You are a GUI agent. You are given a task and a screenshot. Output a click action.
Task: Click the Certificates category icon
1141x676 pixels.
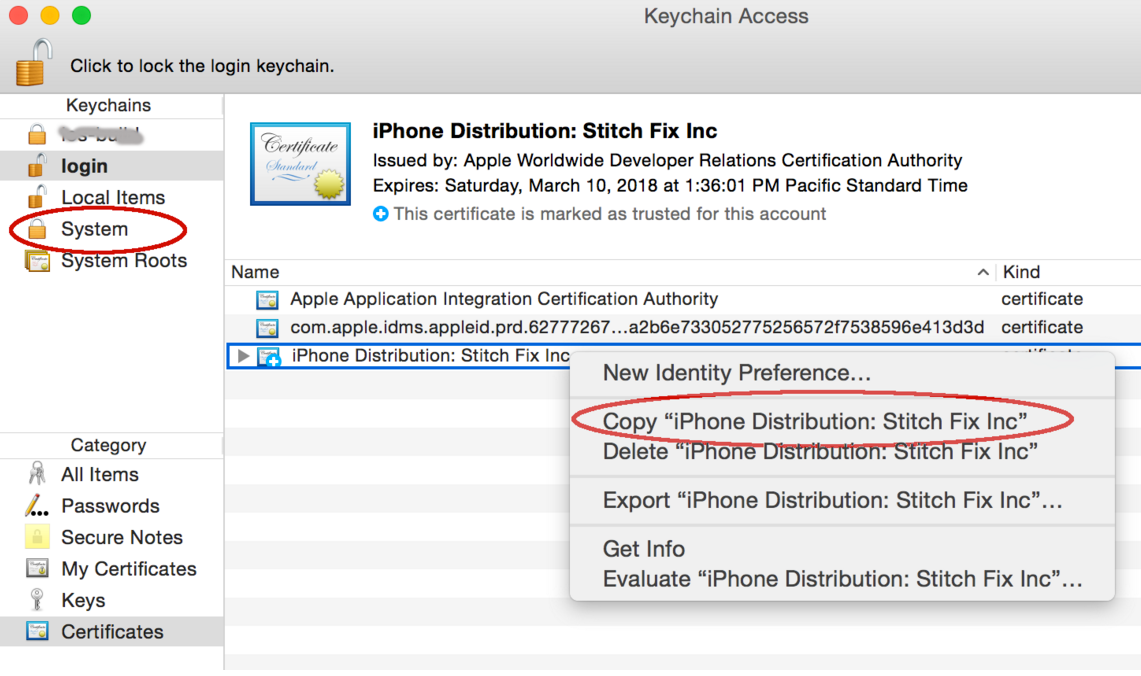[x=37, y=631]
